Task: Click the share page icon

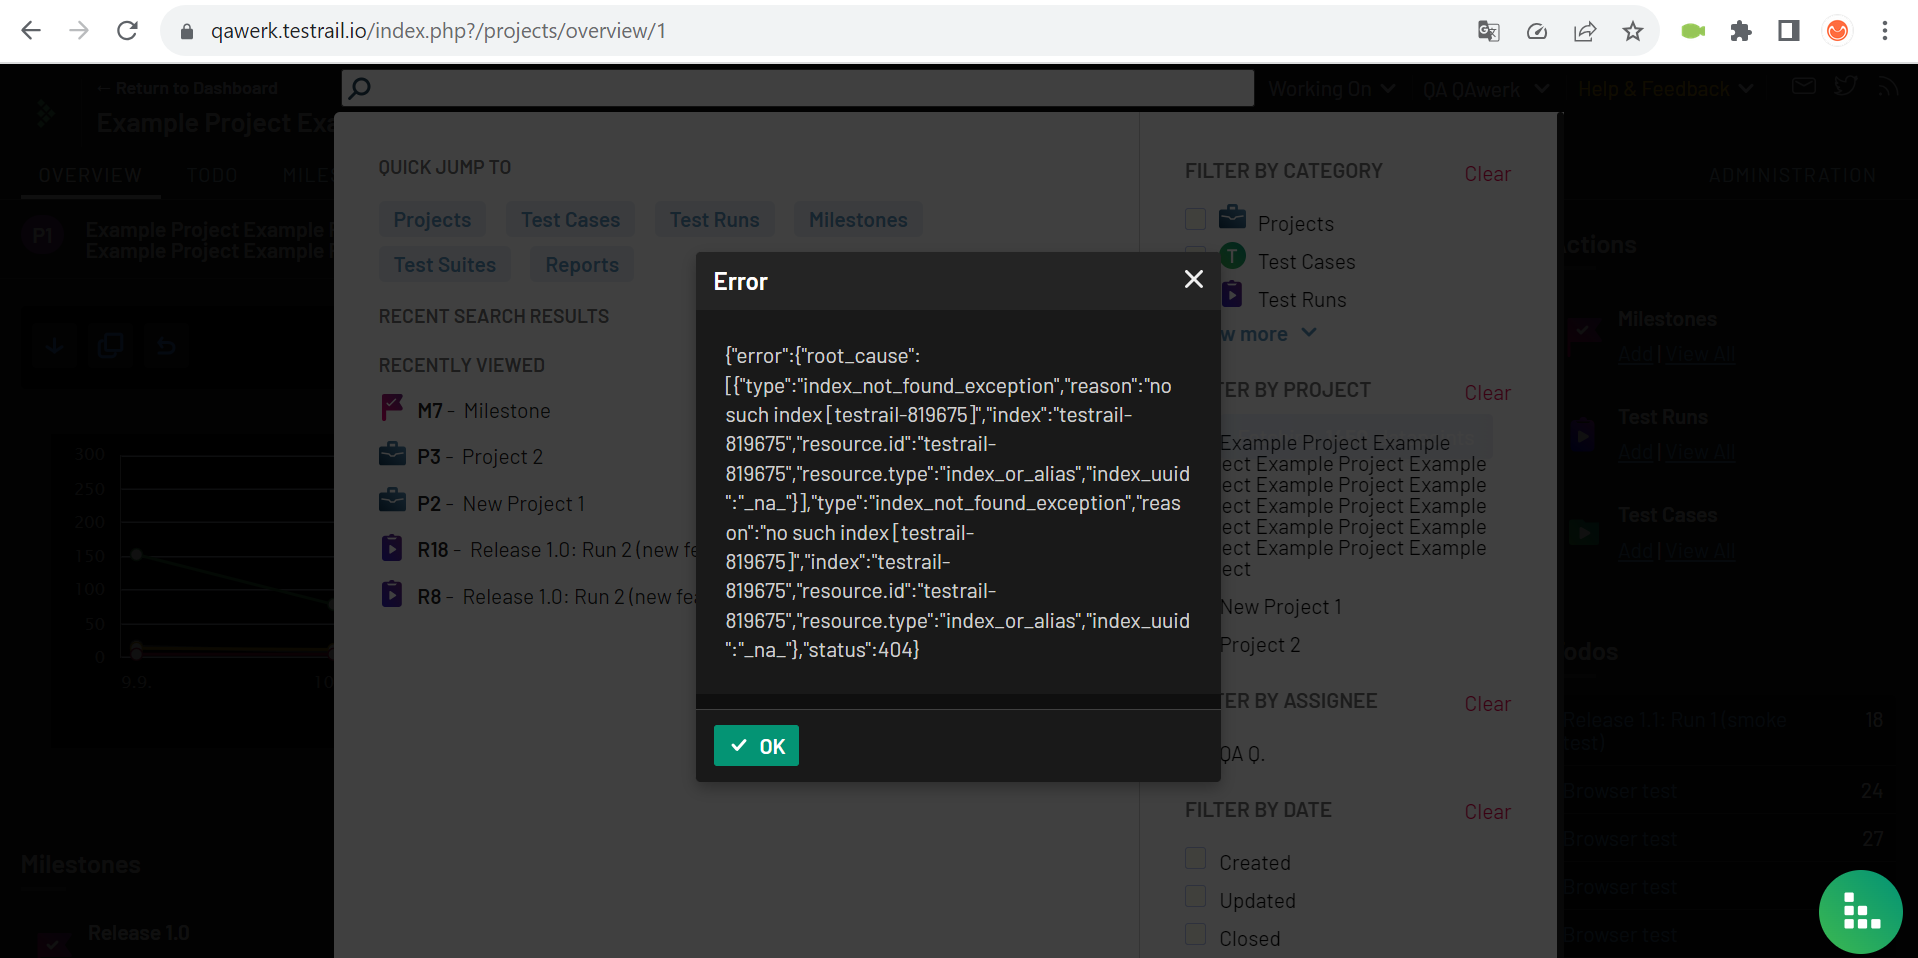Action: pyautogui.click(x=1585, y=31)
